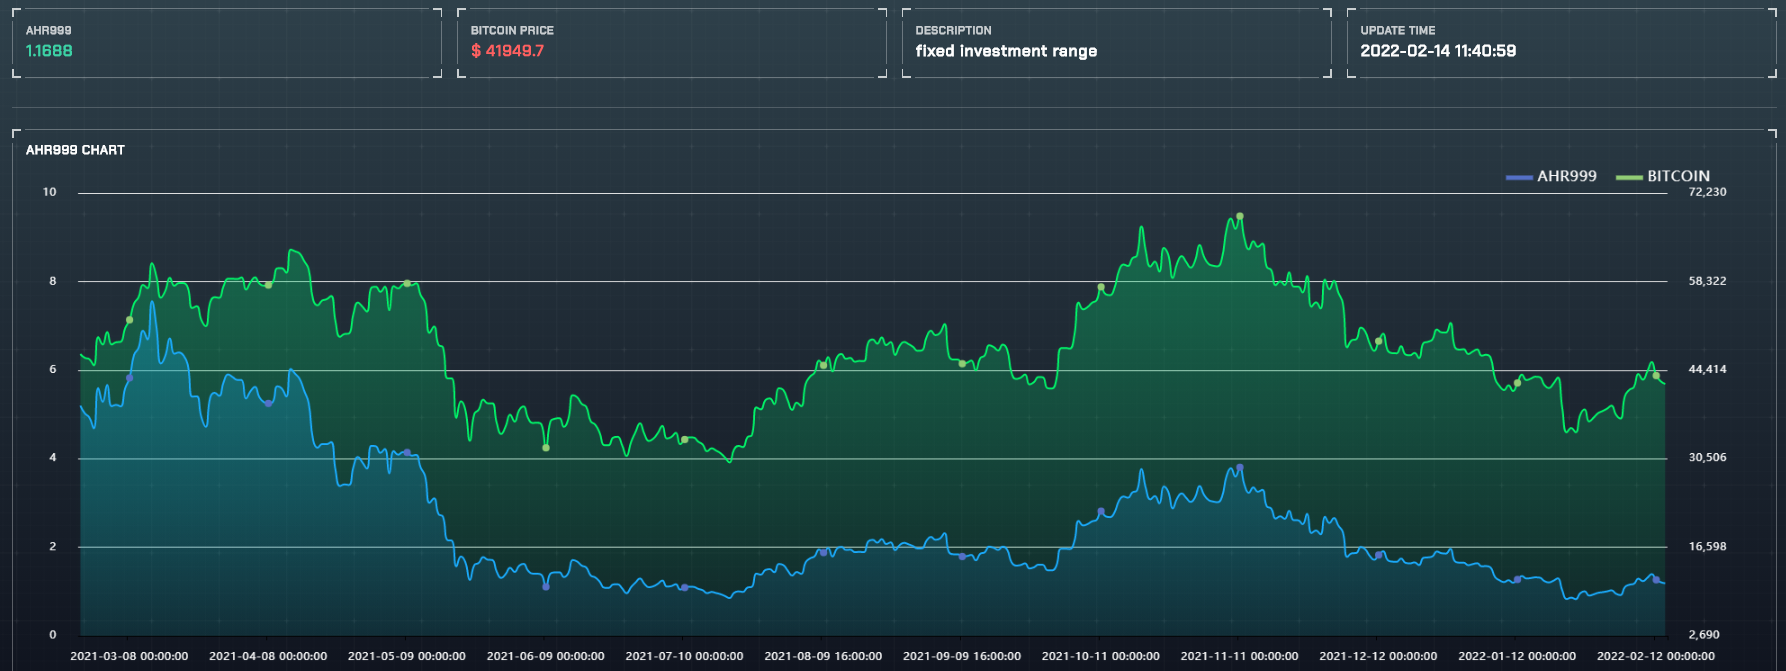Click Bitcoin marker at 2022-01-12
The image size is (1786, 671).
(x=1517, y=383)
